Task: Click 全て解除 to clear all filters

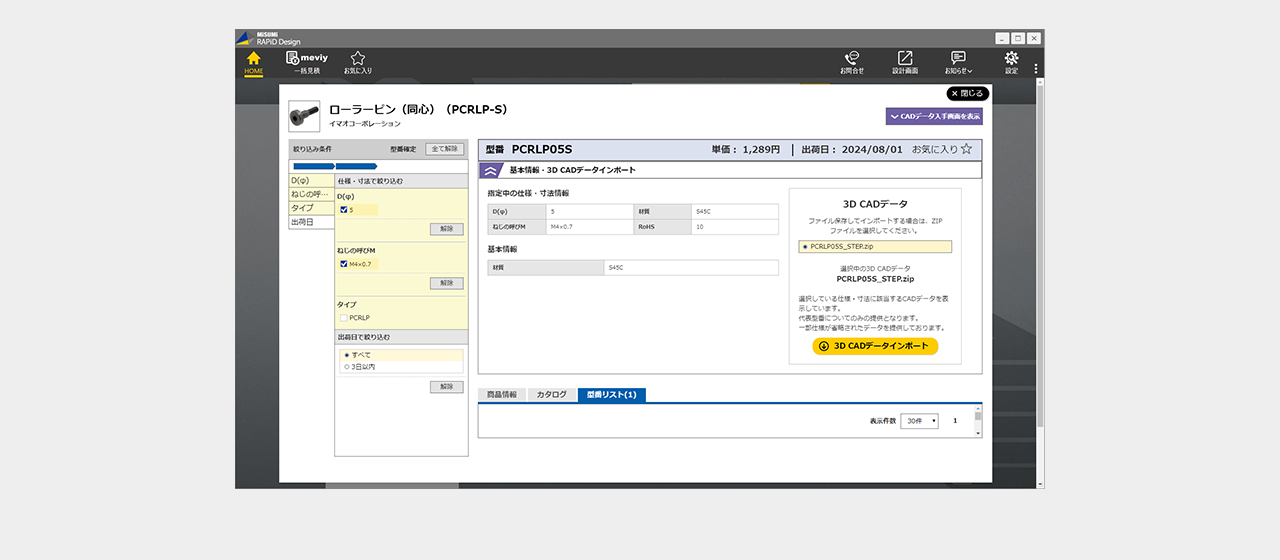Action: click(x=445, y=149)
